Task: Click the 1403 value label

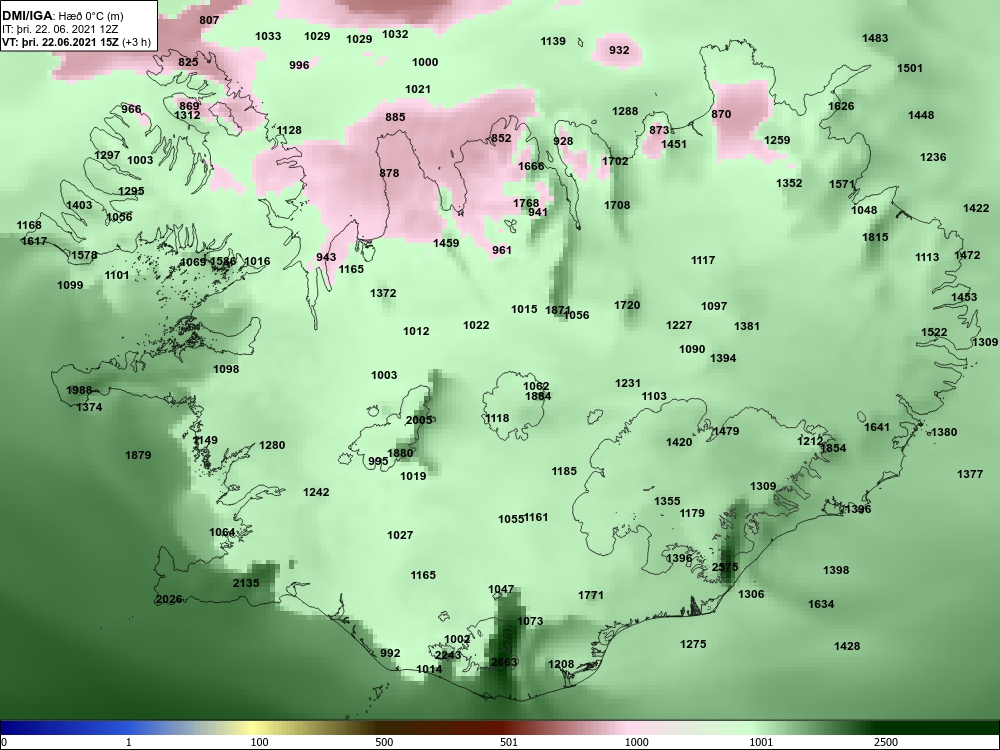Action: pos(79,205)
